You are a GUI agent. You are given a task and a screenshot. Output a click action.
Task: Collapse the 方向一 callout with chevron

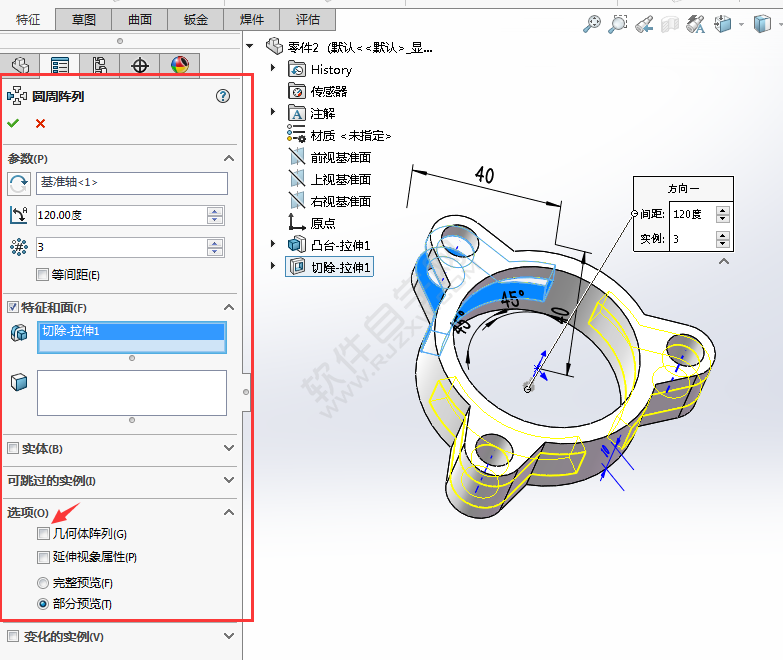(x=724, y=261)
